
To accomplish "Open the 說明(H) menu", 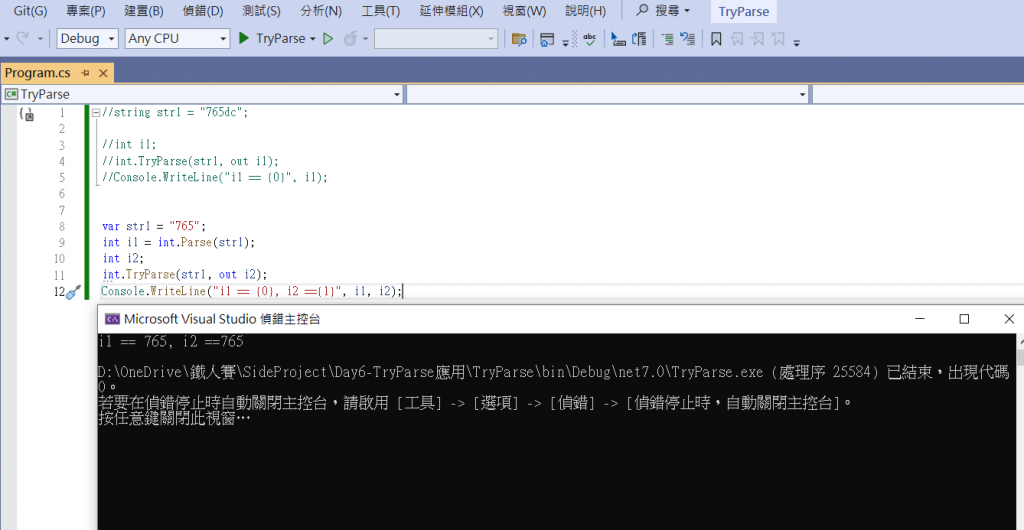I will (585, 11).
